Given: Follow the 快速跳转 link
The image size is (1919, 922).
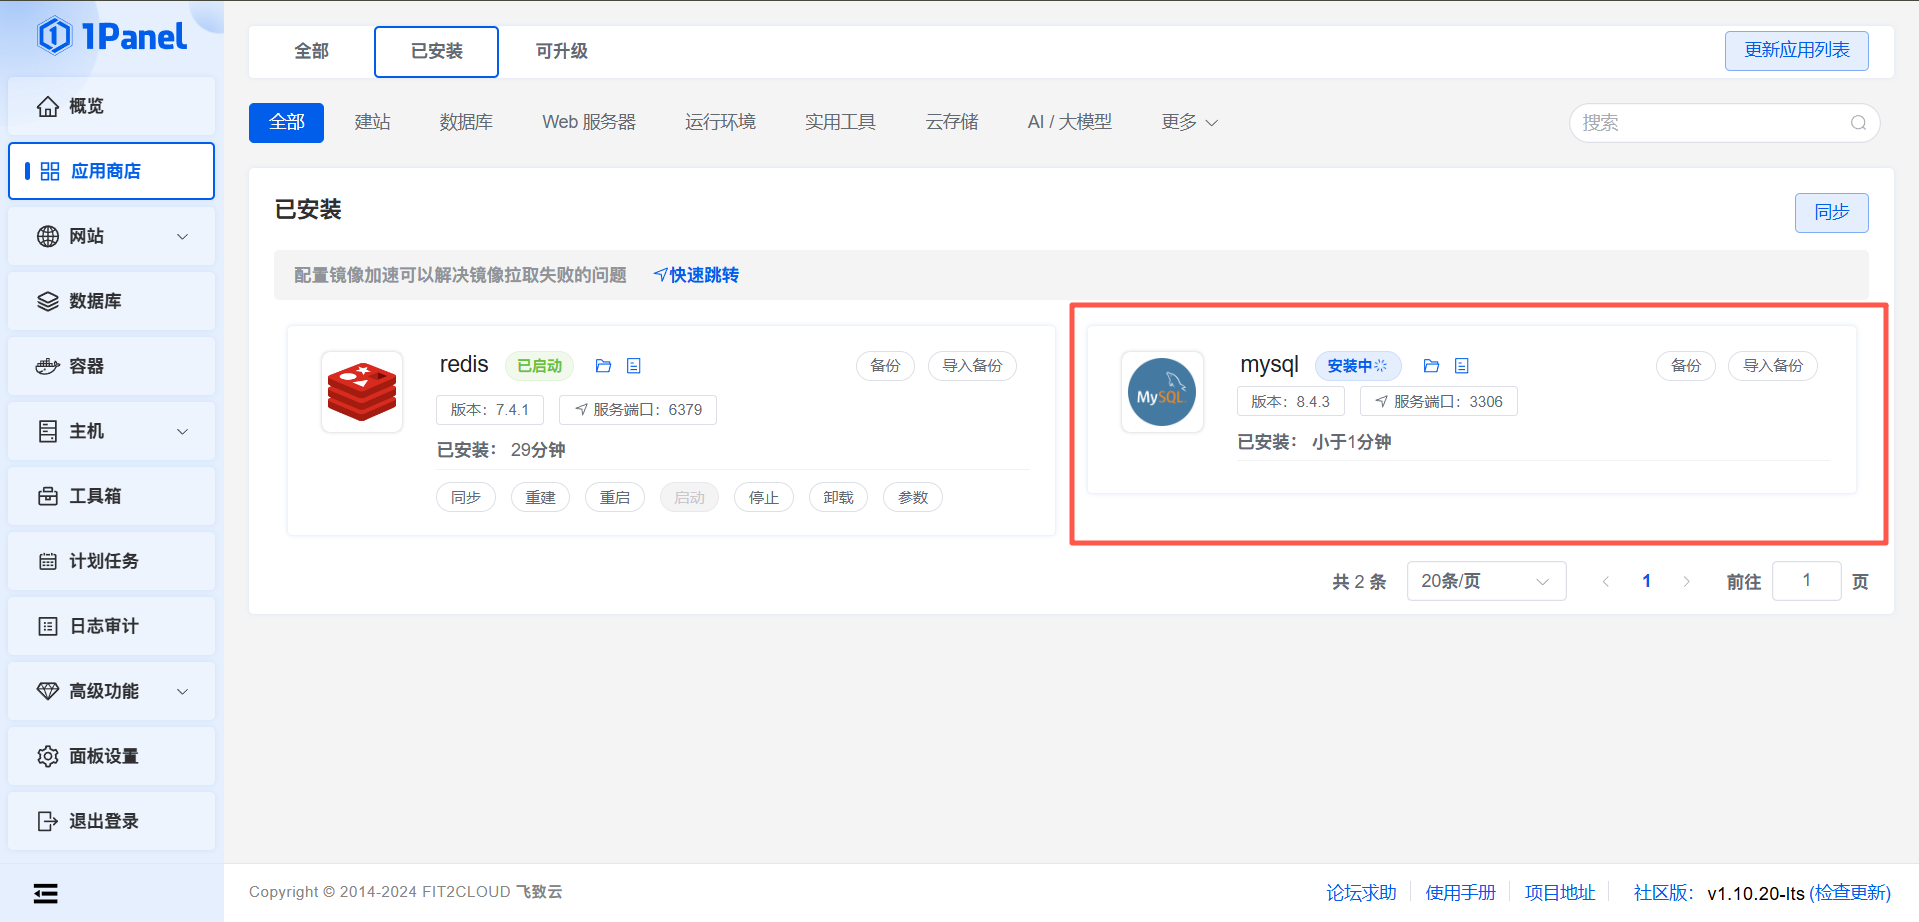Looking at the screenshot, I should 696,275.
